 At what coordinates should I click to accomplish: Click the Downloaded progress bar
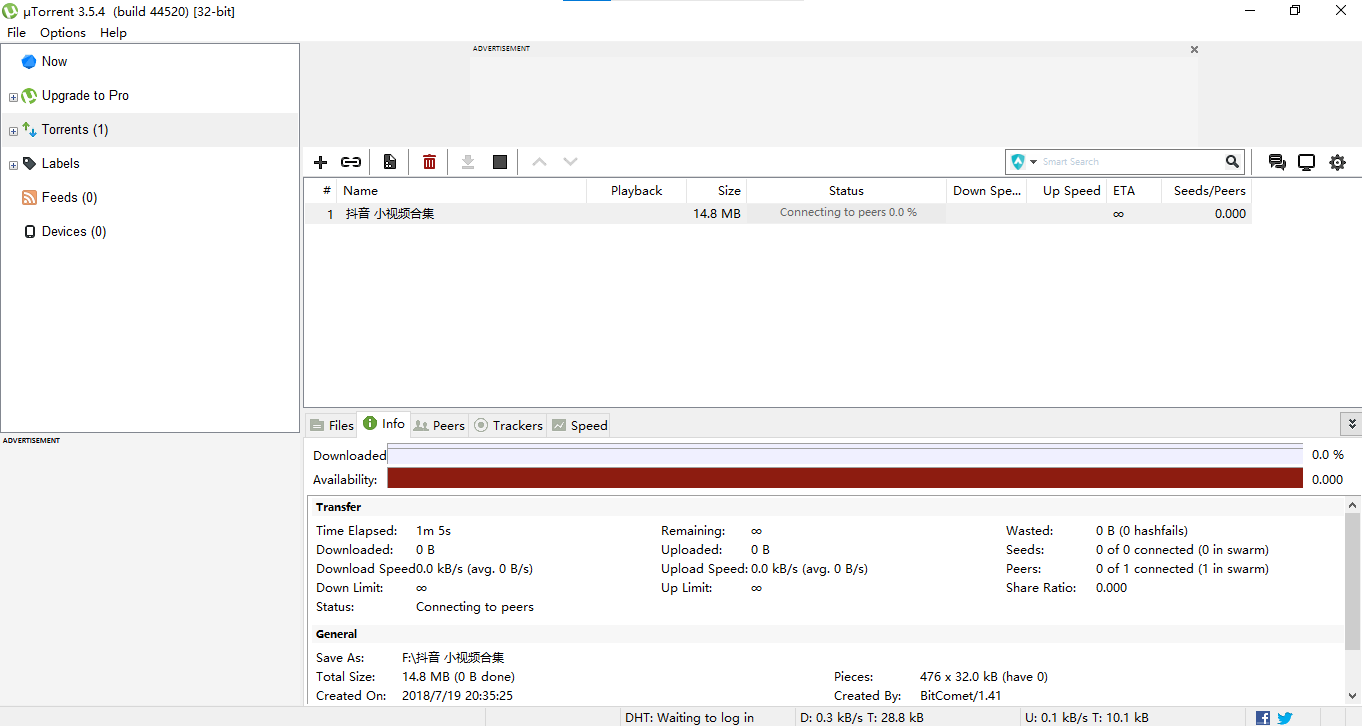[845, 455]
